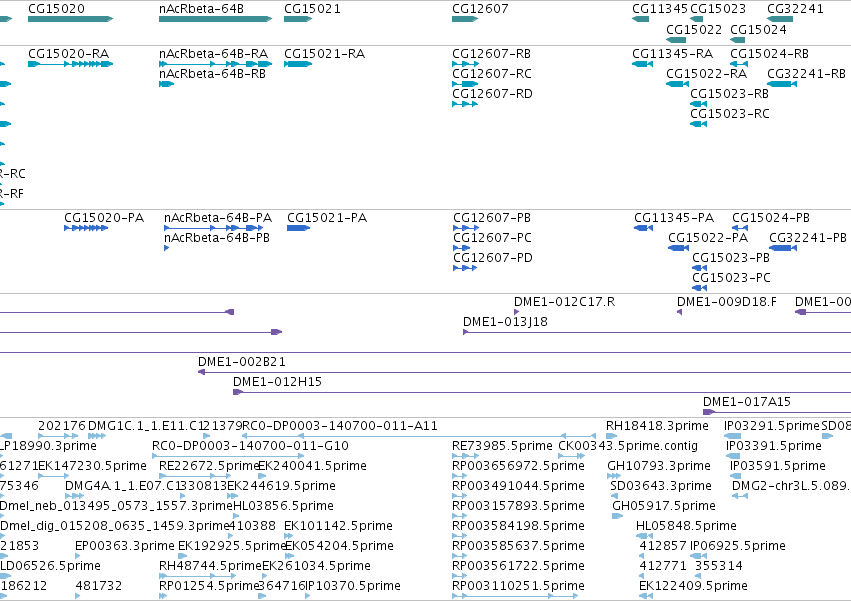
Task: Click EST RP003561722.5prime
Action: pos(459,577)
